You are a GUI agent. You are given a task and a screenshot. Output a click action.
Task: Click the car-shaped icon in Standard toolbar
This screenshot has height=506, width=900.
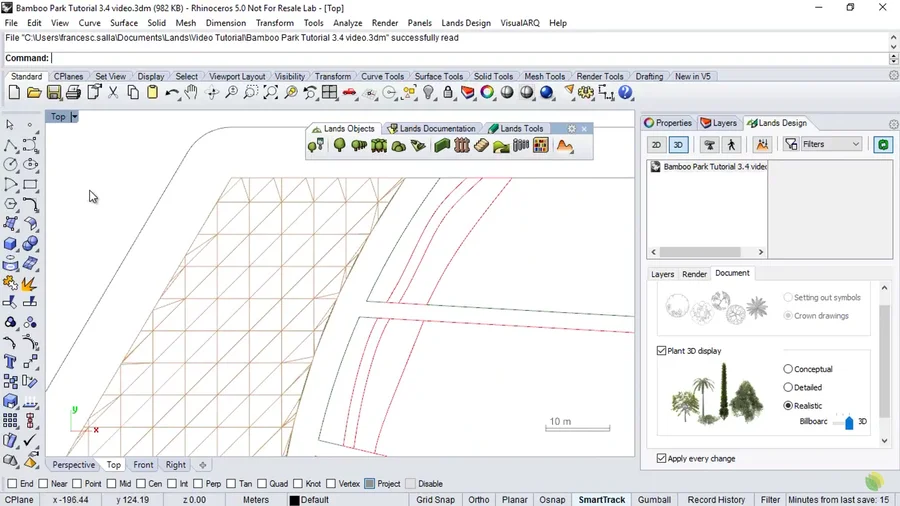pos(349,92)
